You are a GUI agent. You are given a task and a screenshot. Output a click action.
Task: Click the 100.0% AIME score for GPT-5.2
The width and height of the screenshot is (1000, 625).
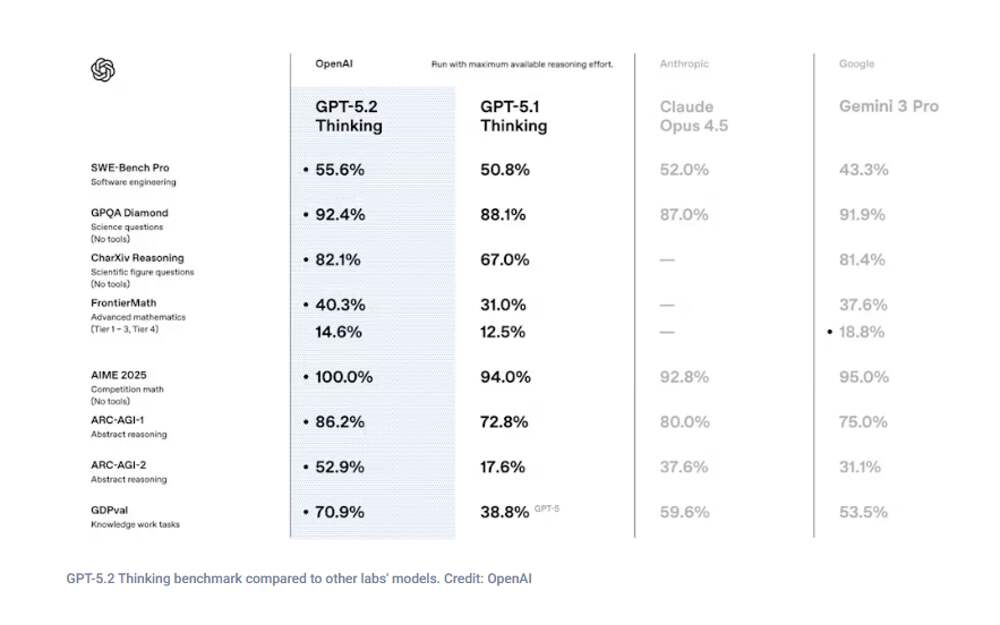click(344, 377)
